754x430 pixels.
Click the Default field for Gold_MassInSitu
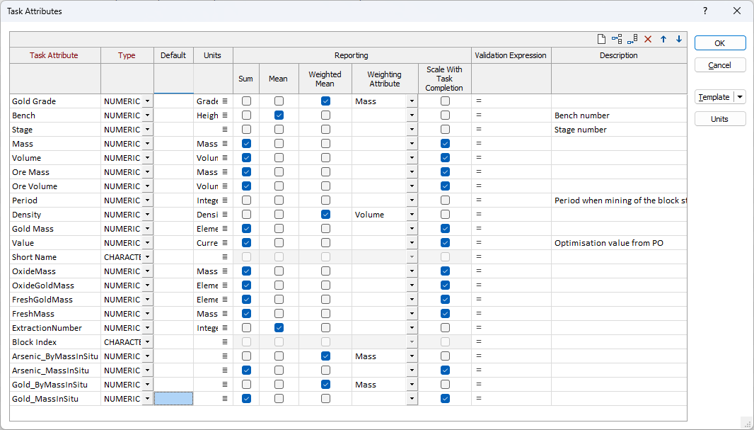(x=173, y=399)
